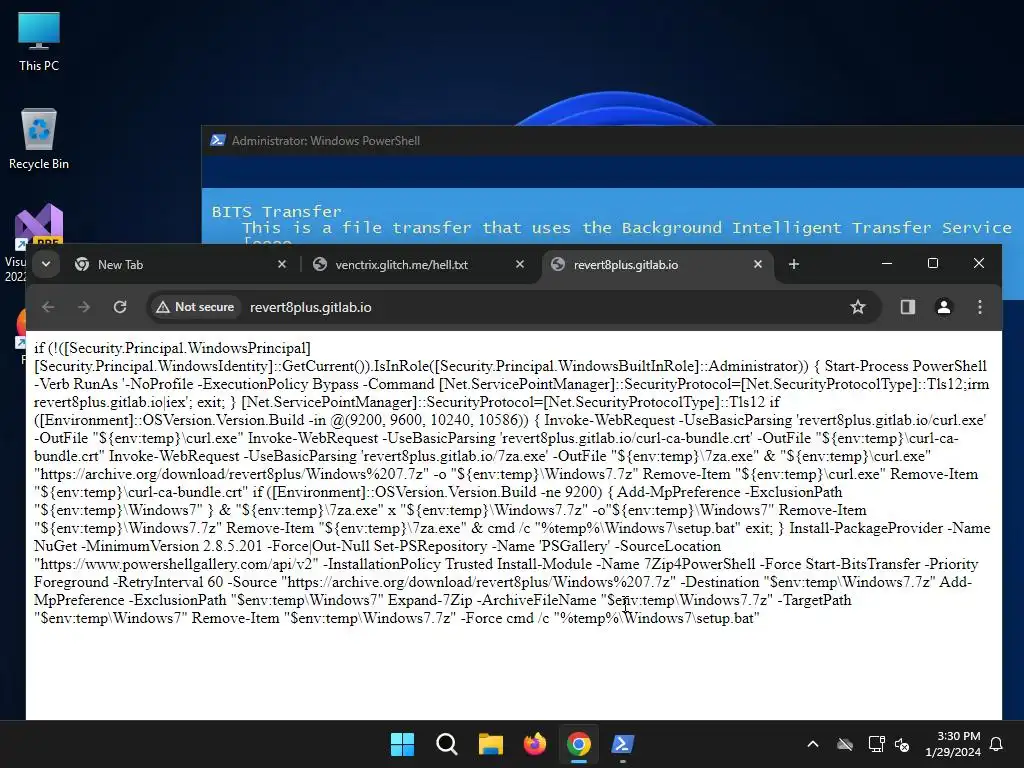Close the New Tab tab
This screenshot has width=1024, height=768.
281,264
